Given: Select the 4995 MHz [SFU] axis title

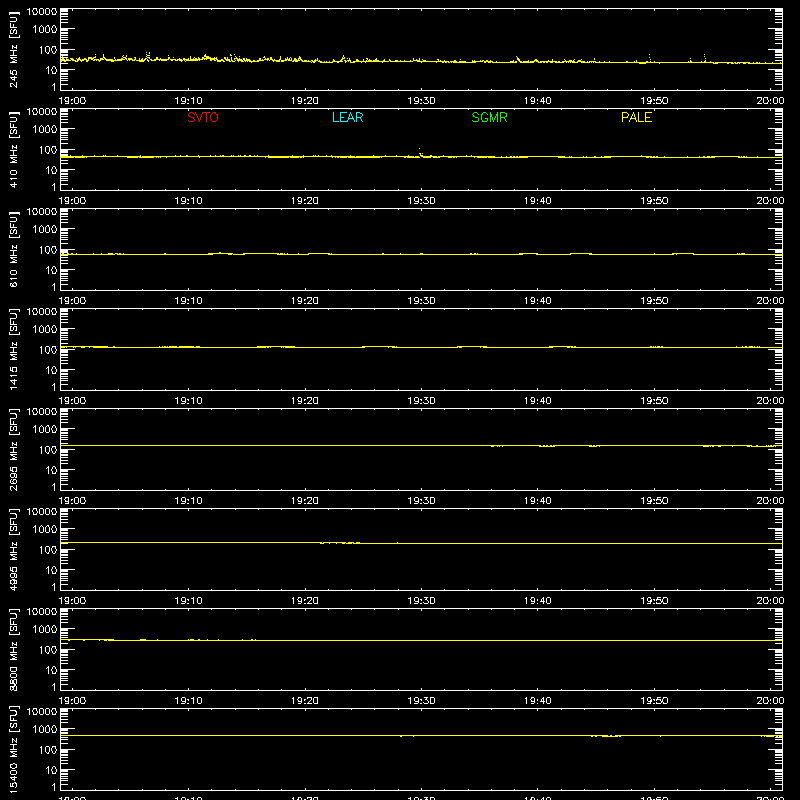Looking at the screenshot, I should pyautogui.click(x=13, y=549).
